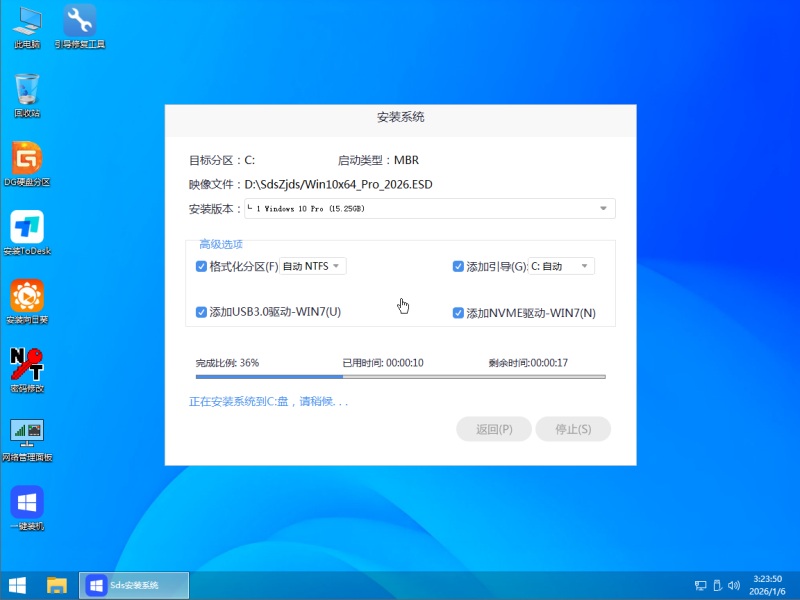
Task: Launch the 一键装机 desktop icon
Action: (x=27, y=502)
